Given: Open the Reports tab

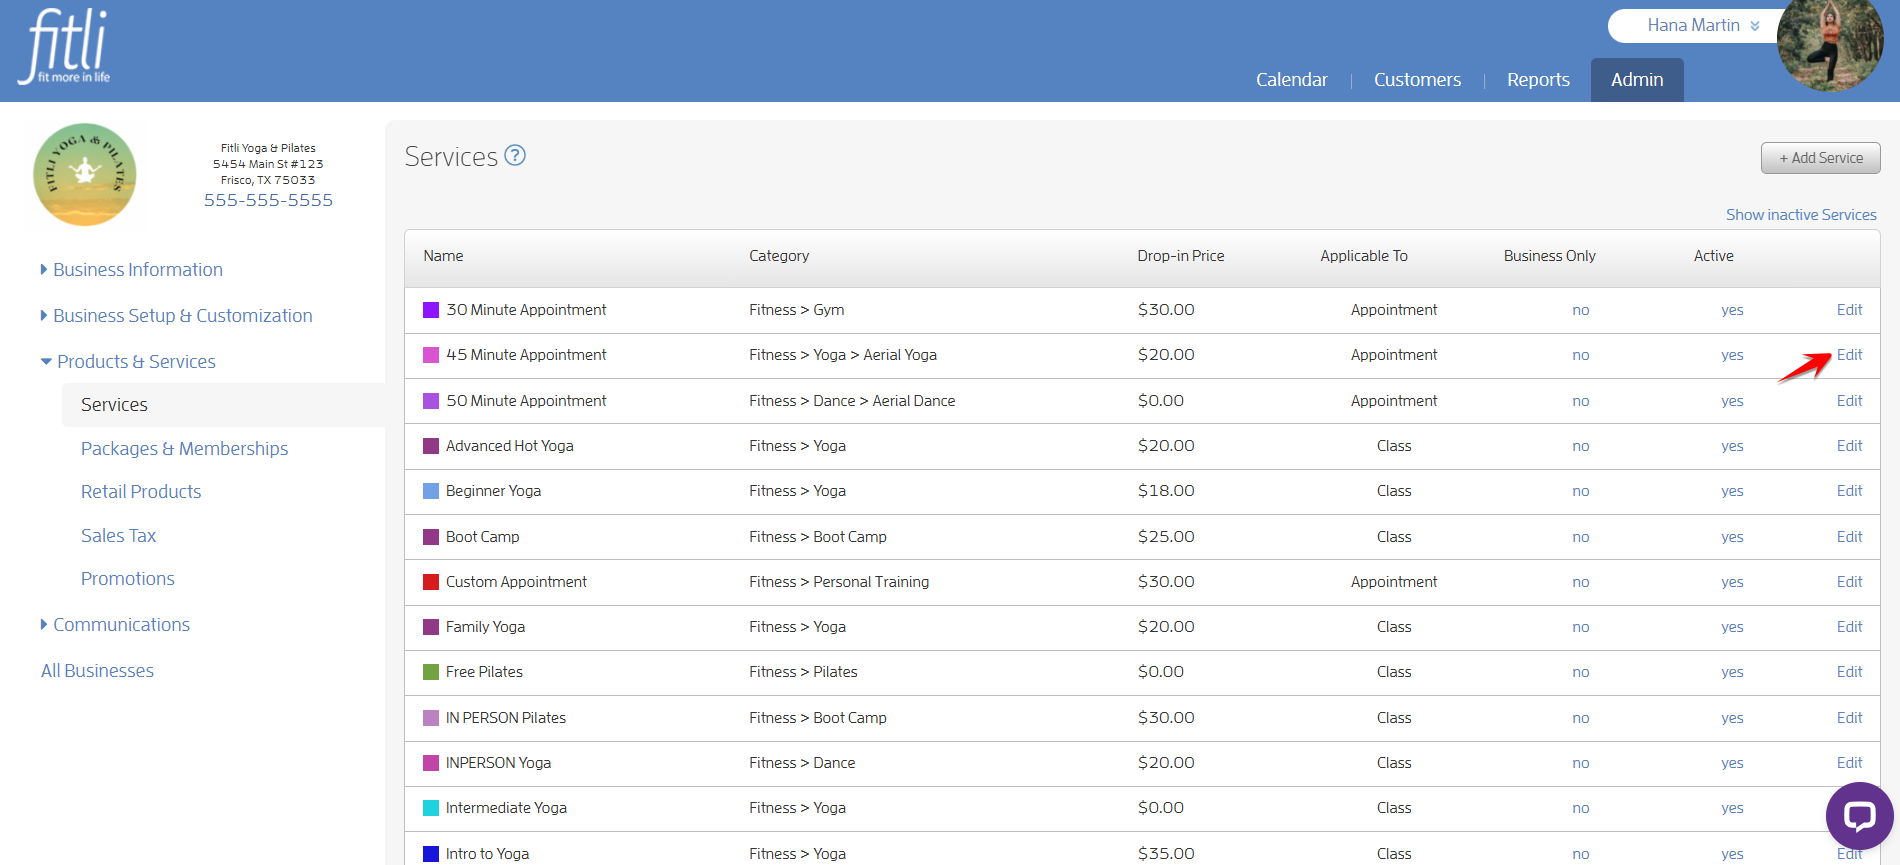Looking at the screenshot, I should pyautogui.click(x=1538, y=80).
